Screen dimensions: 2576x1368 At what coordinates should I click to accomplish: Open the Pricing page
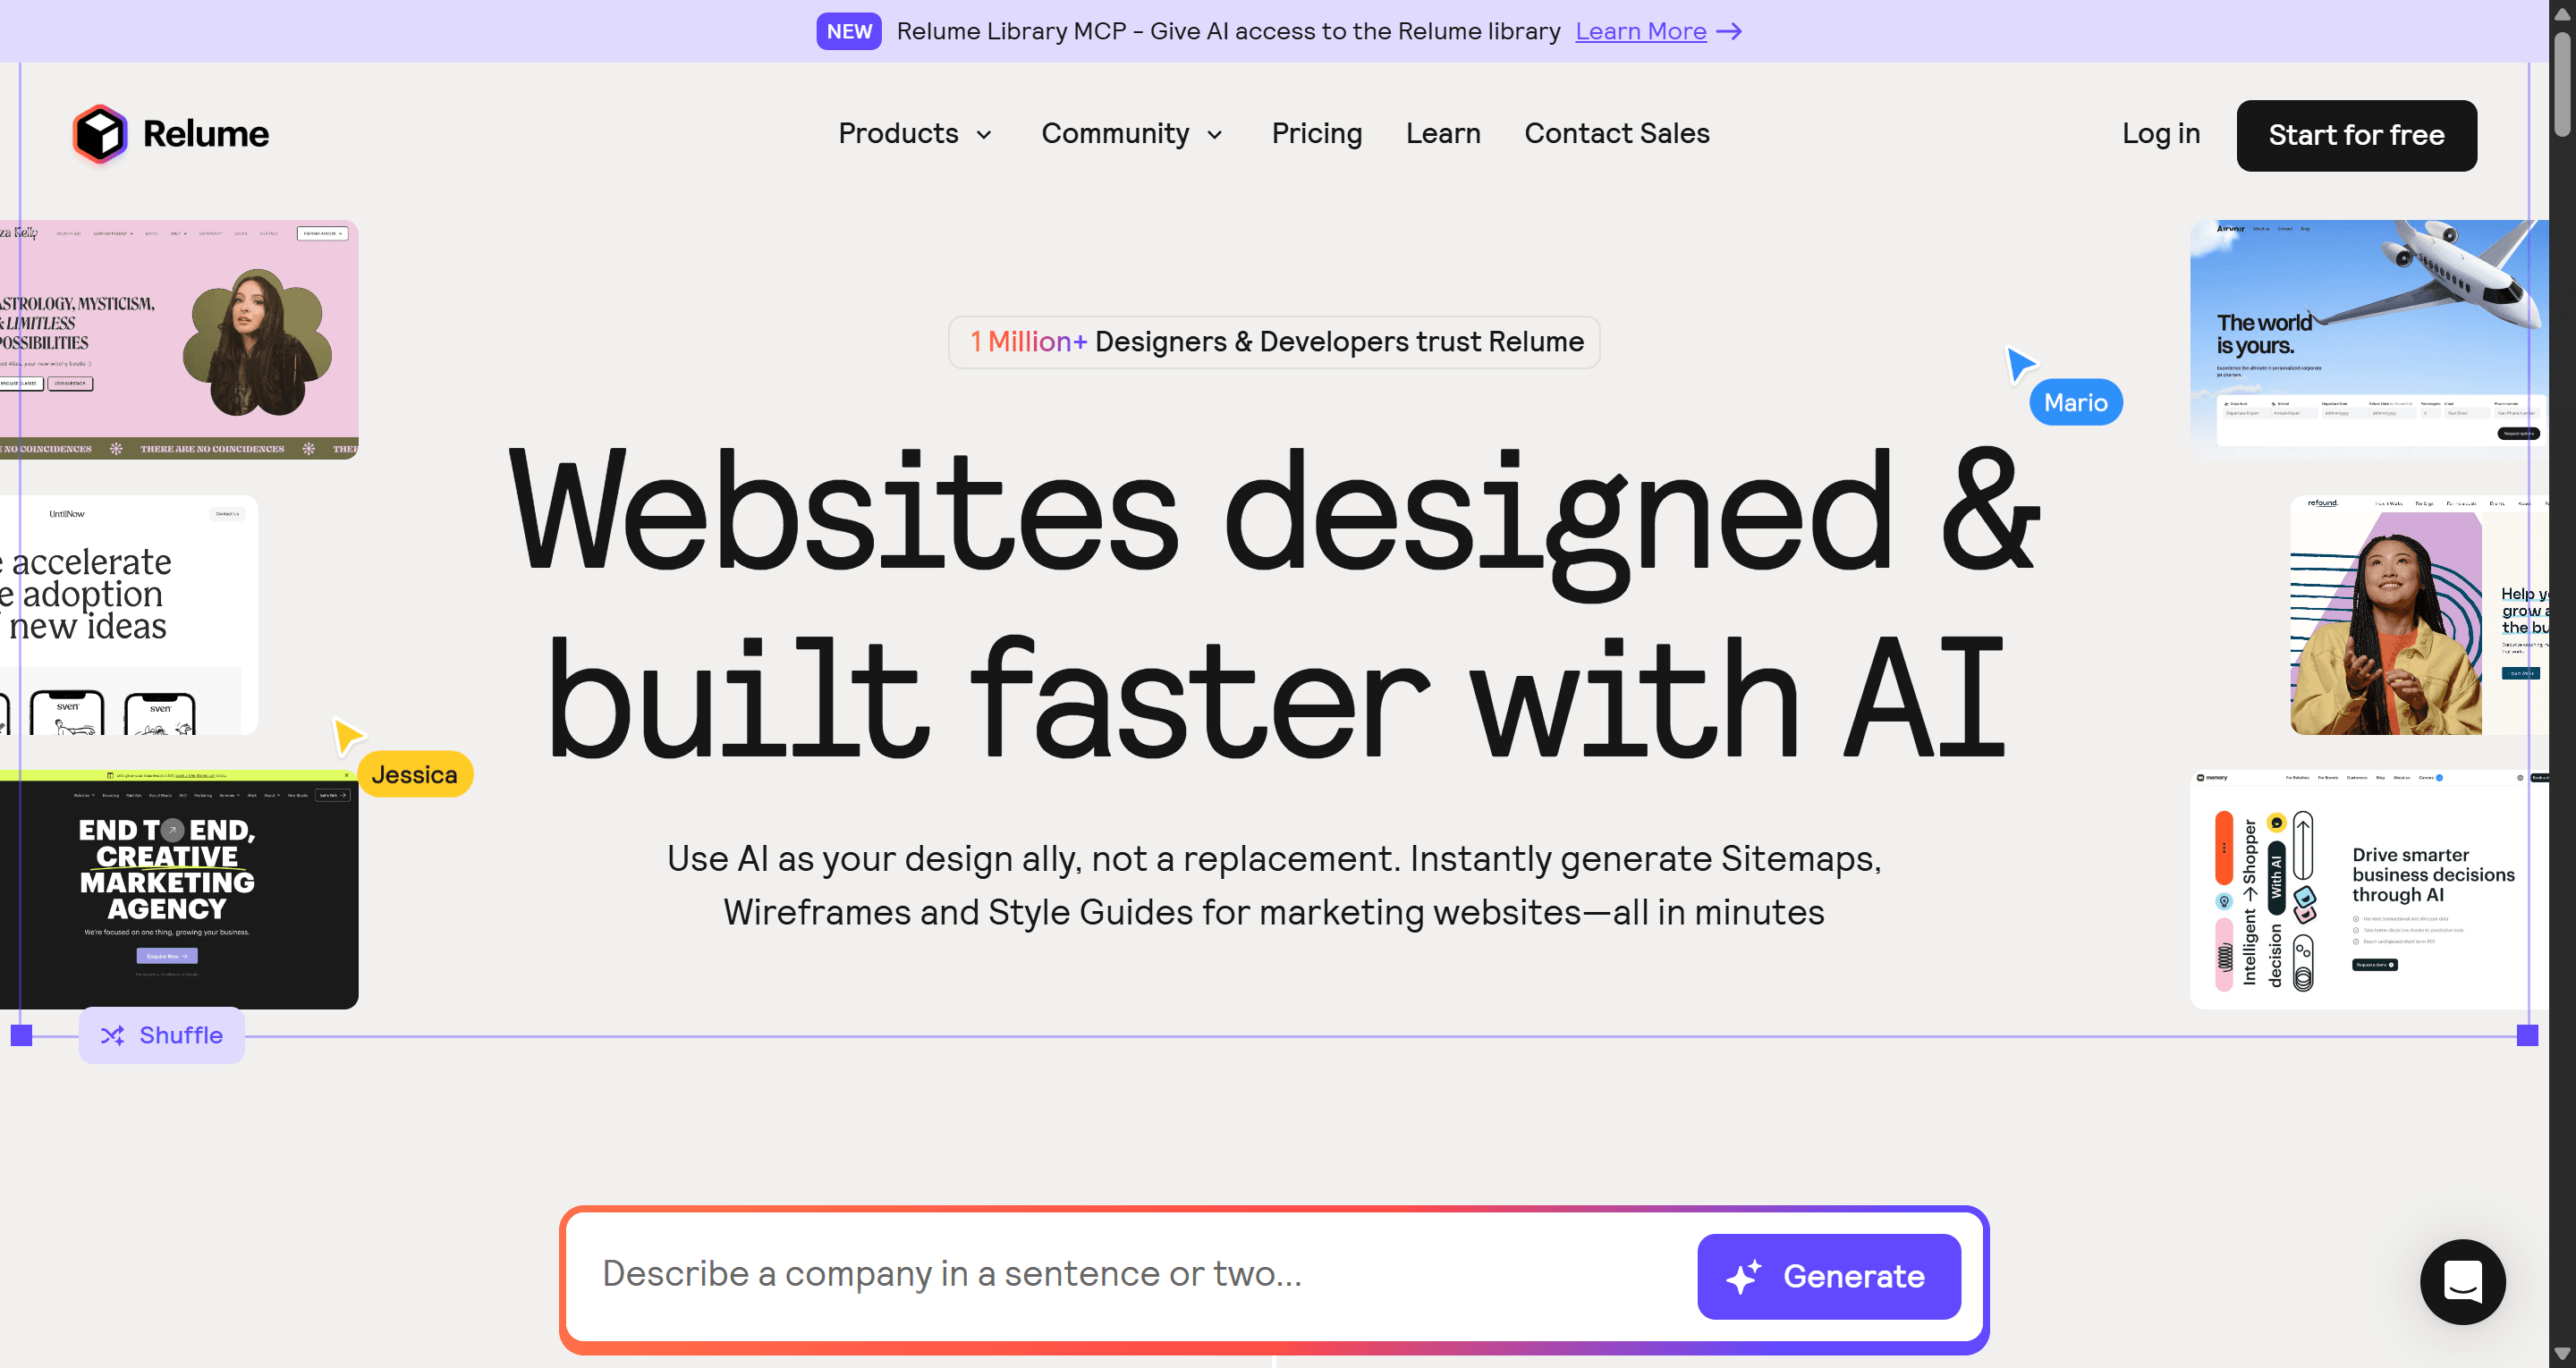[x=1317, y=134]
